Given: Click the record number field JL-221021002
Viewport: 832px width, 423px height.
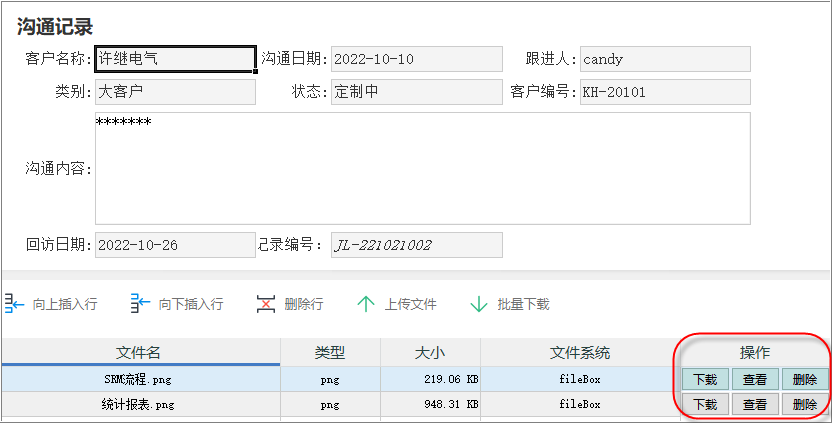Looking at the screenshot, I should [417, 245].
